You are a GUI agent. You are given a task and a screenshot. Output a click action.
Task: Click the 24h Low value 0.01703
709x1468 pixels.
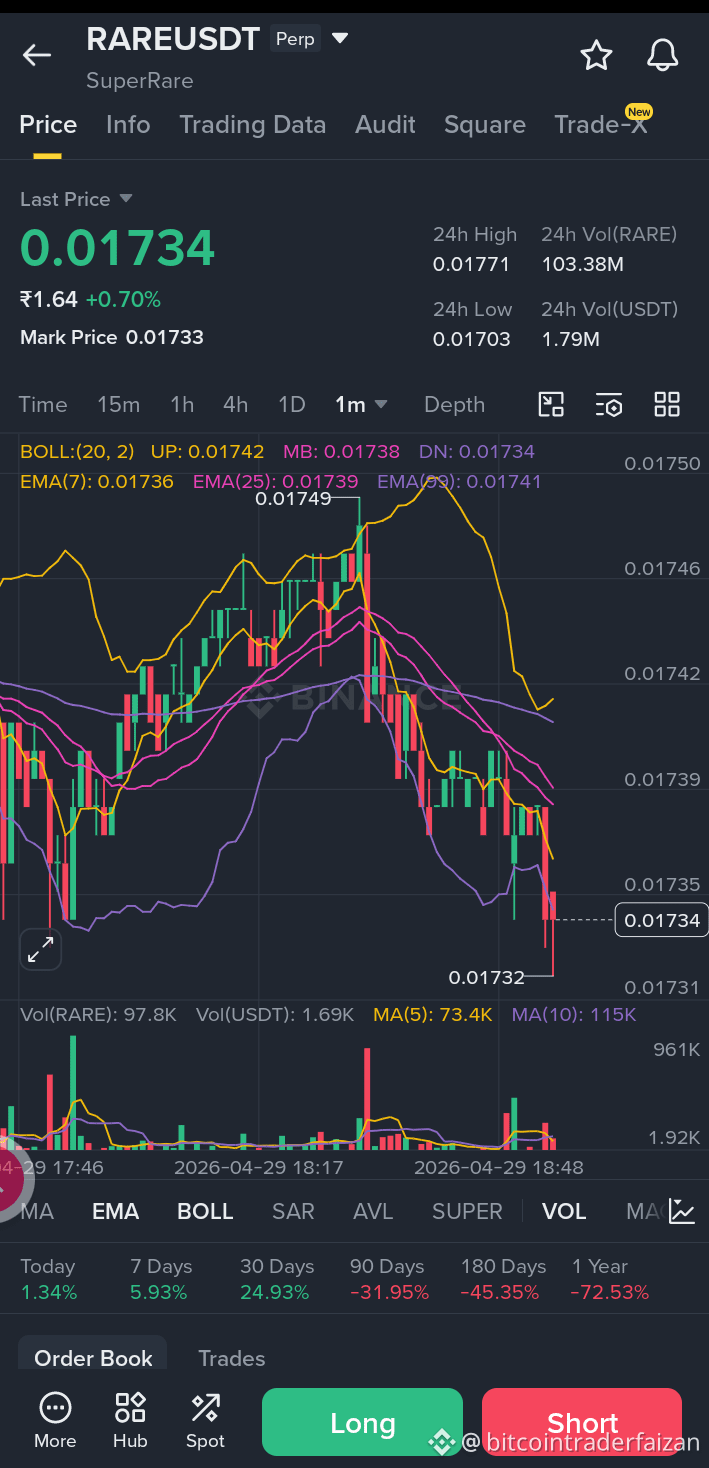(471, 339)
